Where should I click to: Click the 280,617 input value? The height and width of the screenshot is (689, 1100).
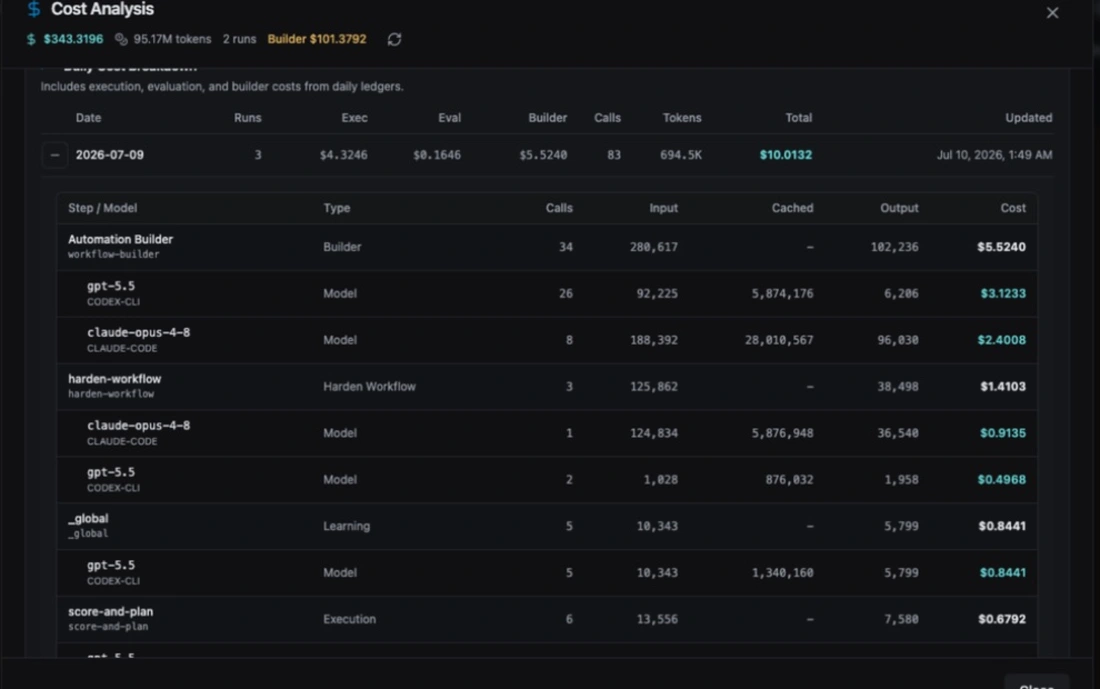[654, 247]
